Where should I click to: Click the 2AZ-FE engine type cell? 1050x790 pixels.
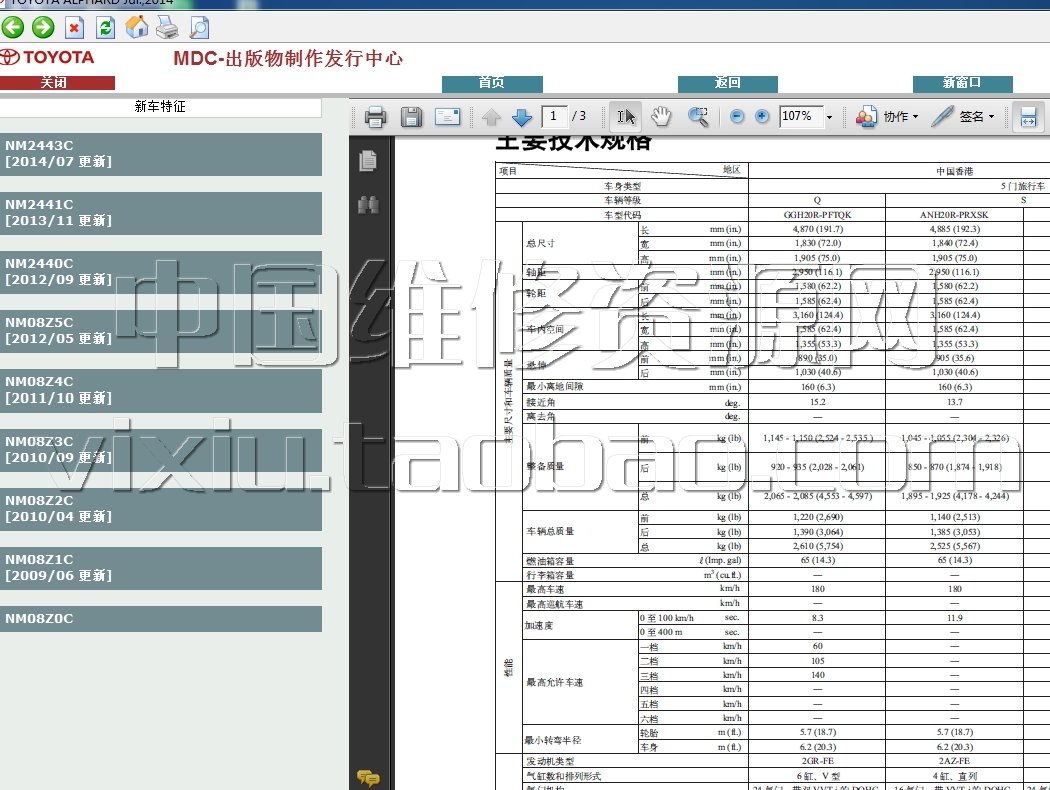click(954, 761)
